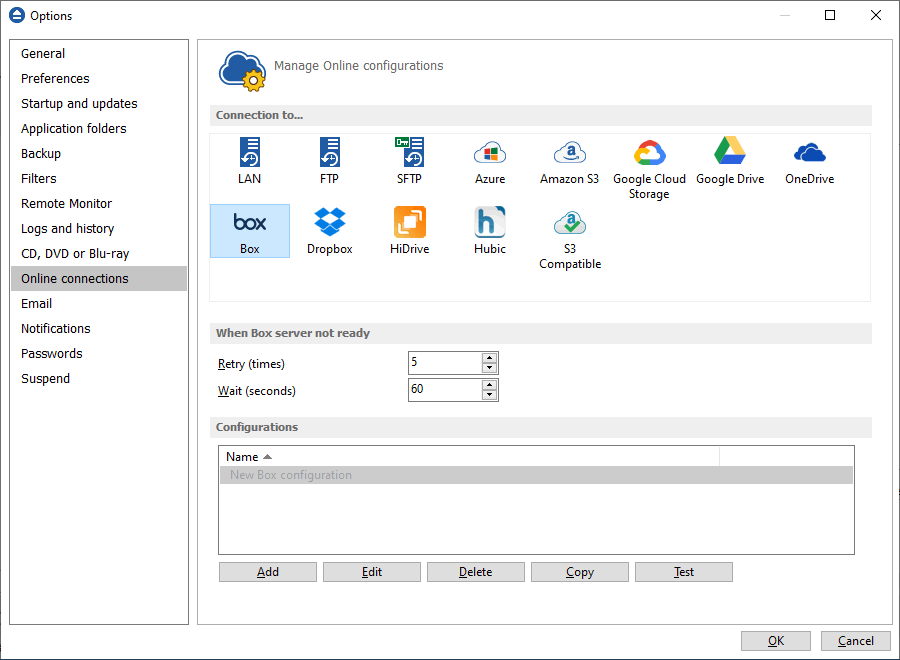Close the Options window
The image size is (900, 660).
click(x=876, y=15)
